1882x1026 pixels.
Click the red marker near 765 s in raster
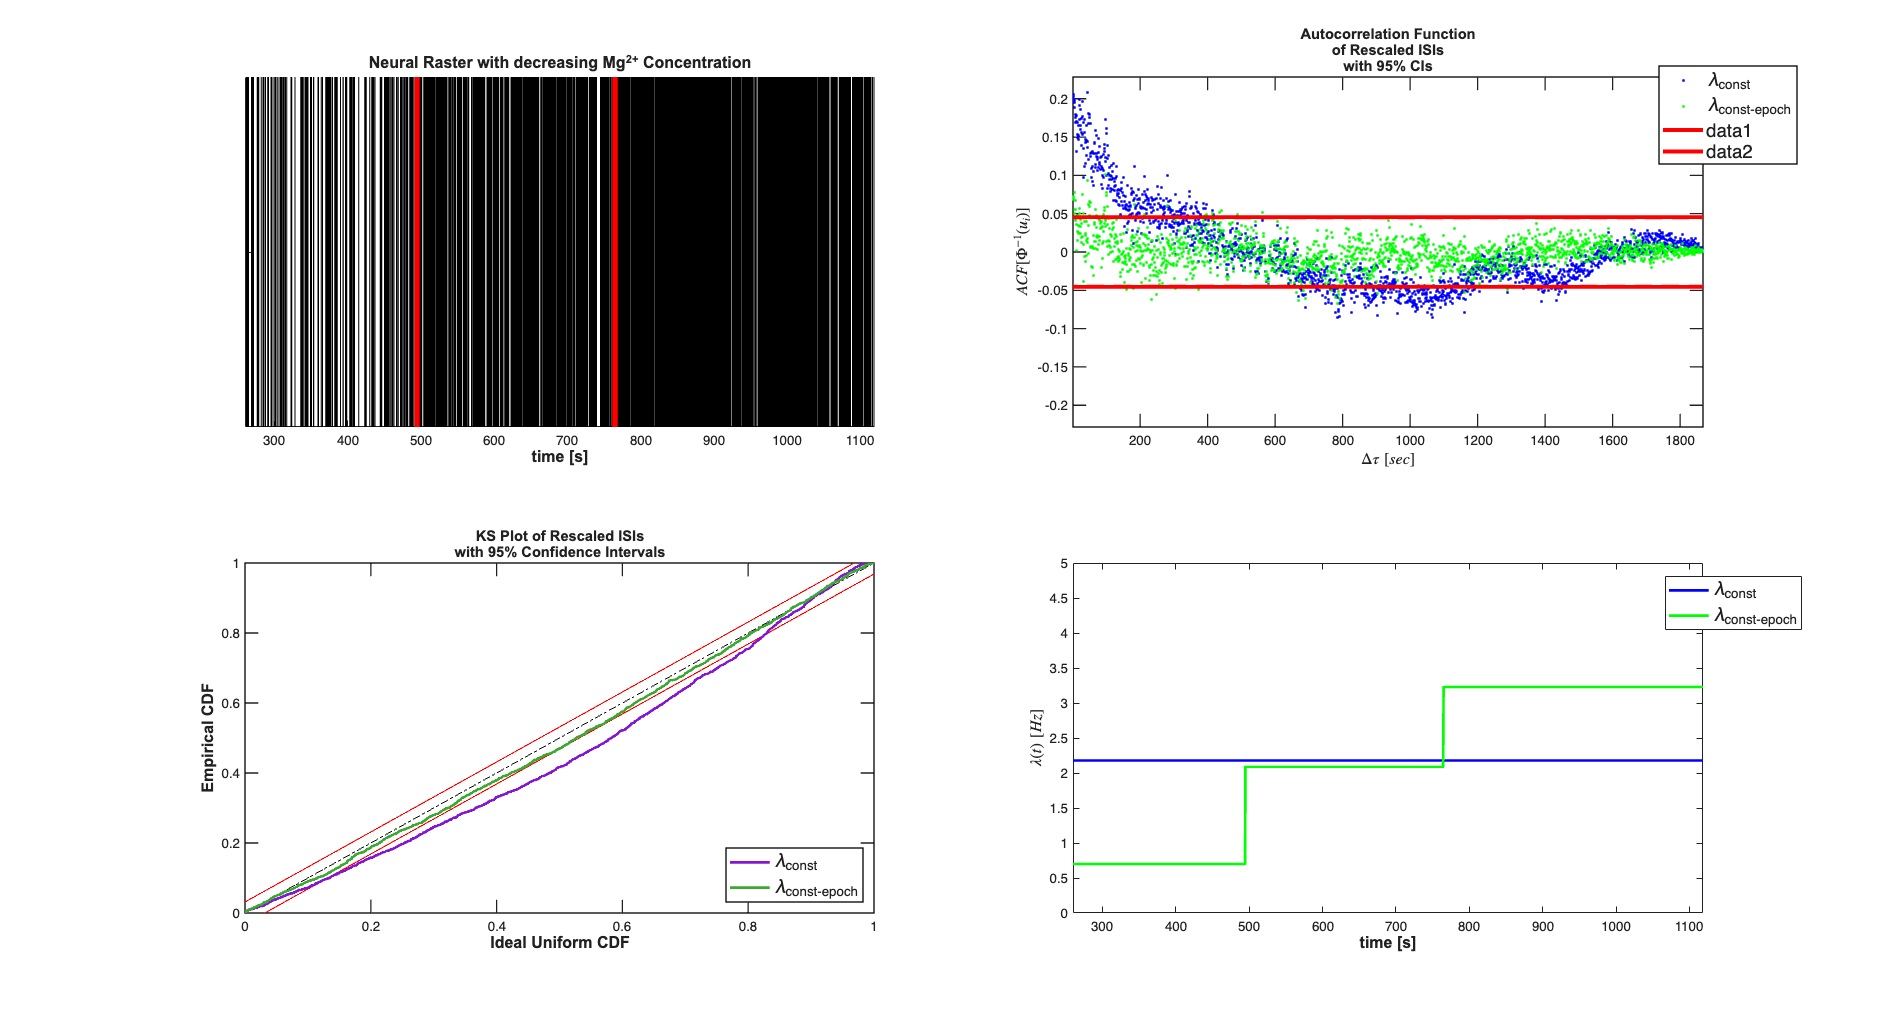tap(613, 251)
